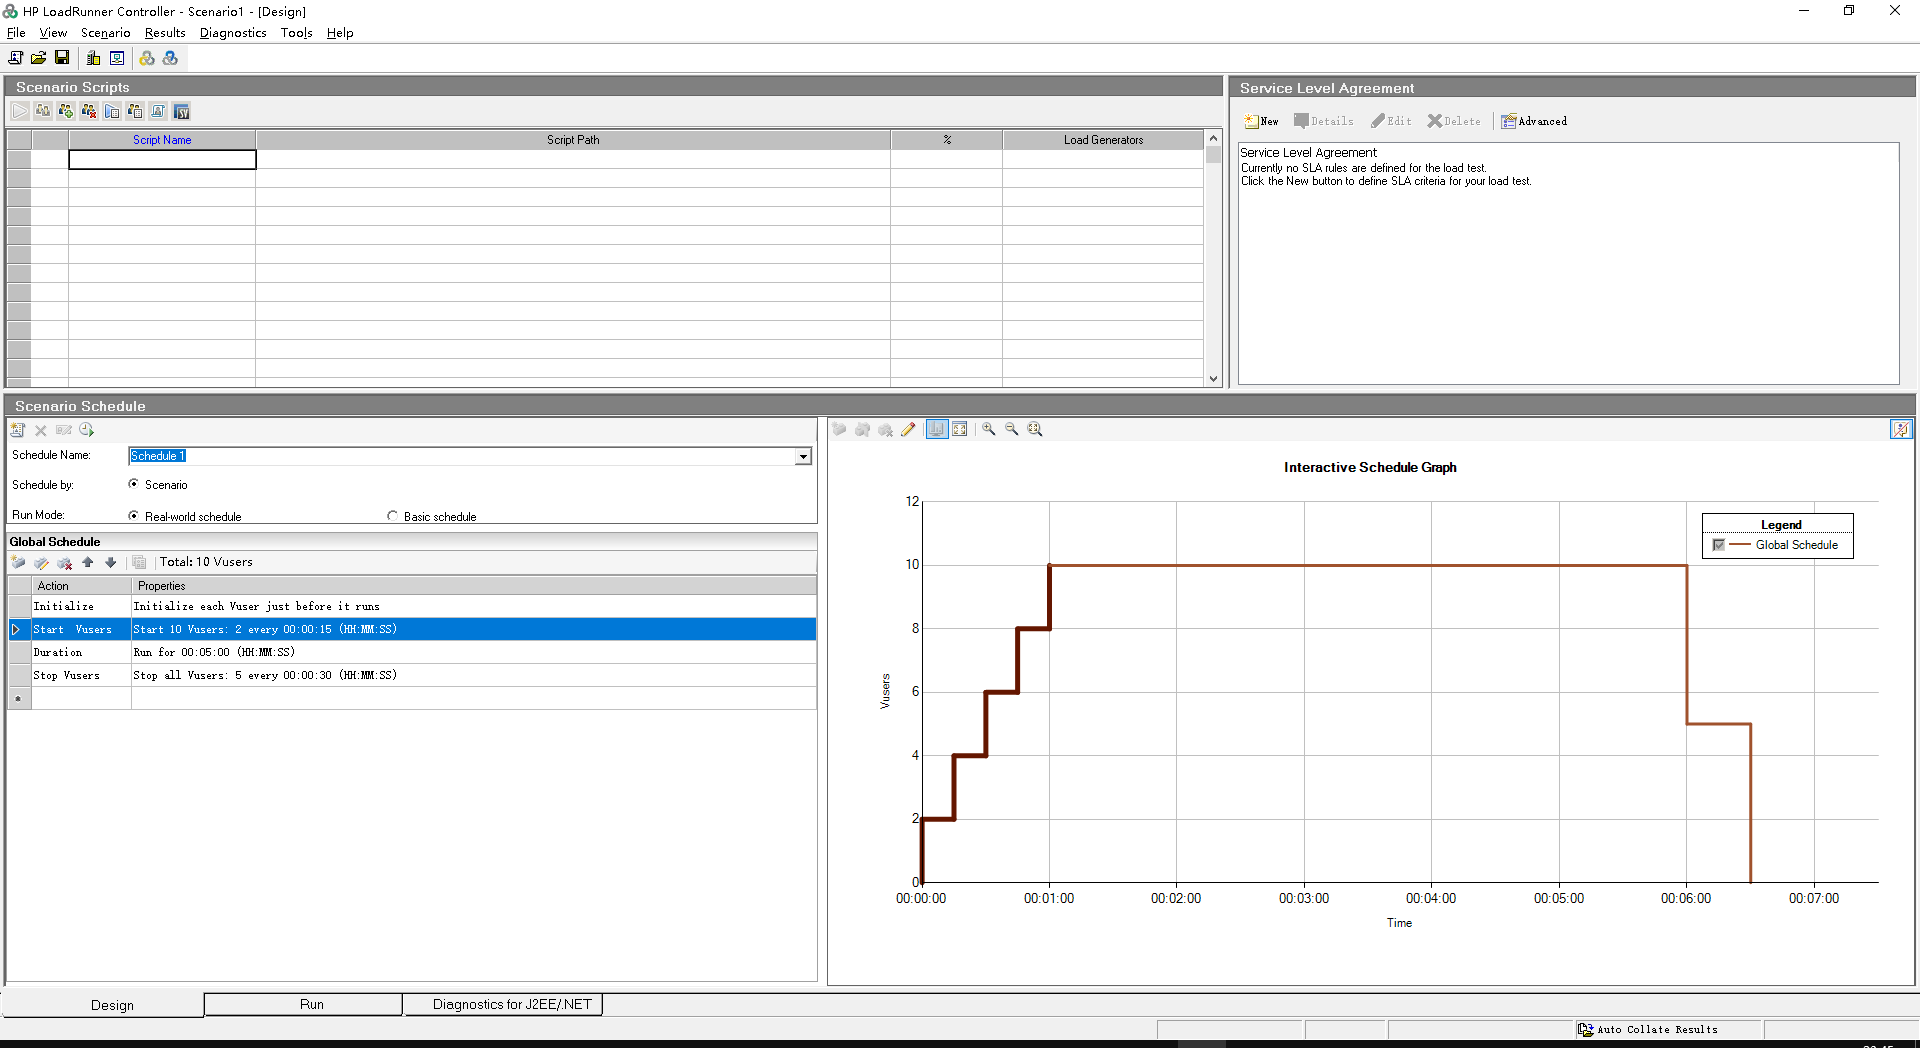Click the schedule start time clock icon
1920x1048 pixels.
click(x=87, y=430)
